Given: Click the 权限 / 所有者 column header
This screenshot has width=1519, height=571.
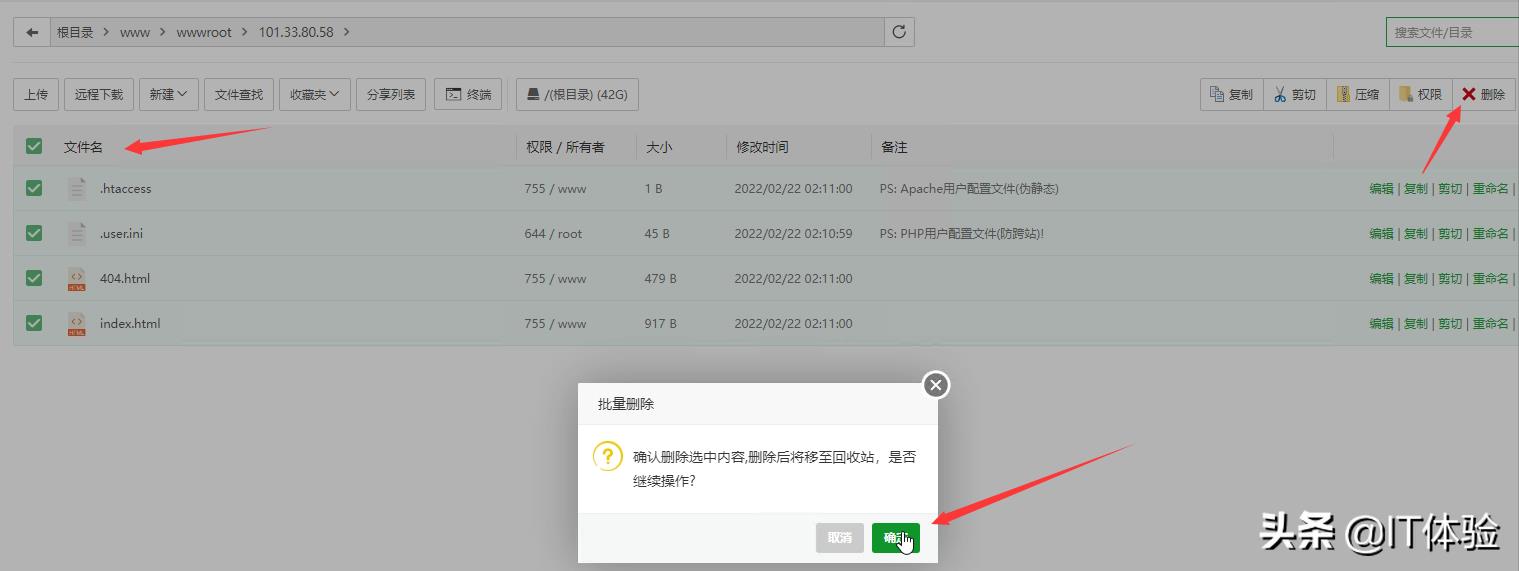Looking at the screenshot, I should tap(565, 147).
